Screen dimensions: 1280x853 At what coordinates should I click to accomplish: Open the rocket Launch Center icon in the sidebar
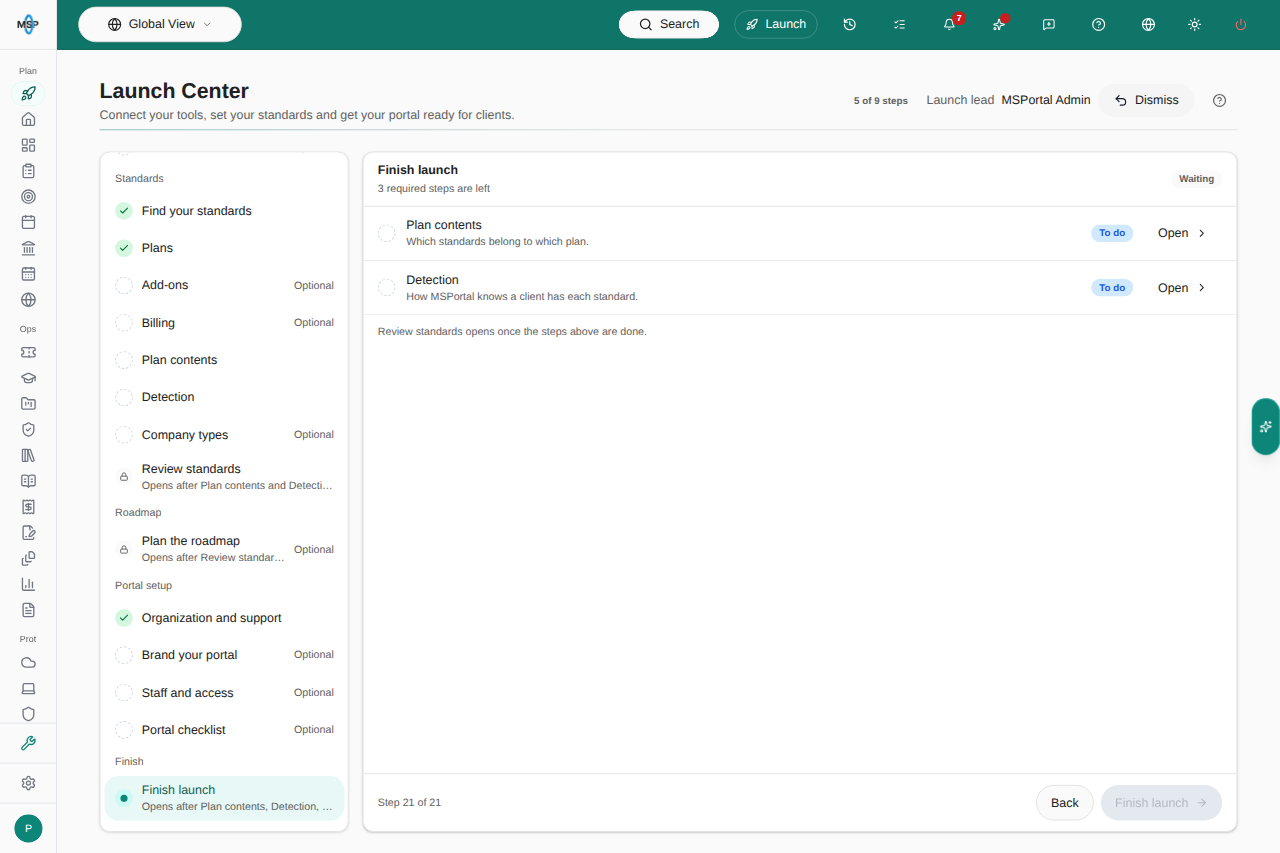[x=28, y=94]
